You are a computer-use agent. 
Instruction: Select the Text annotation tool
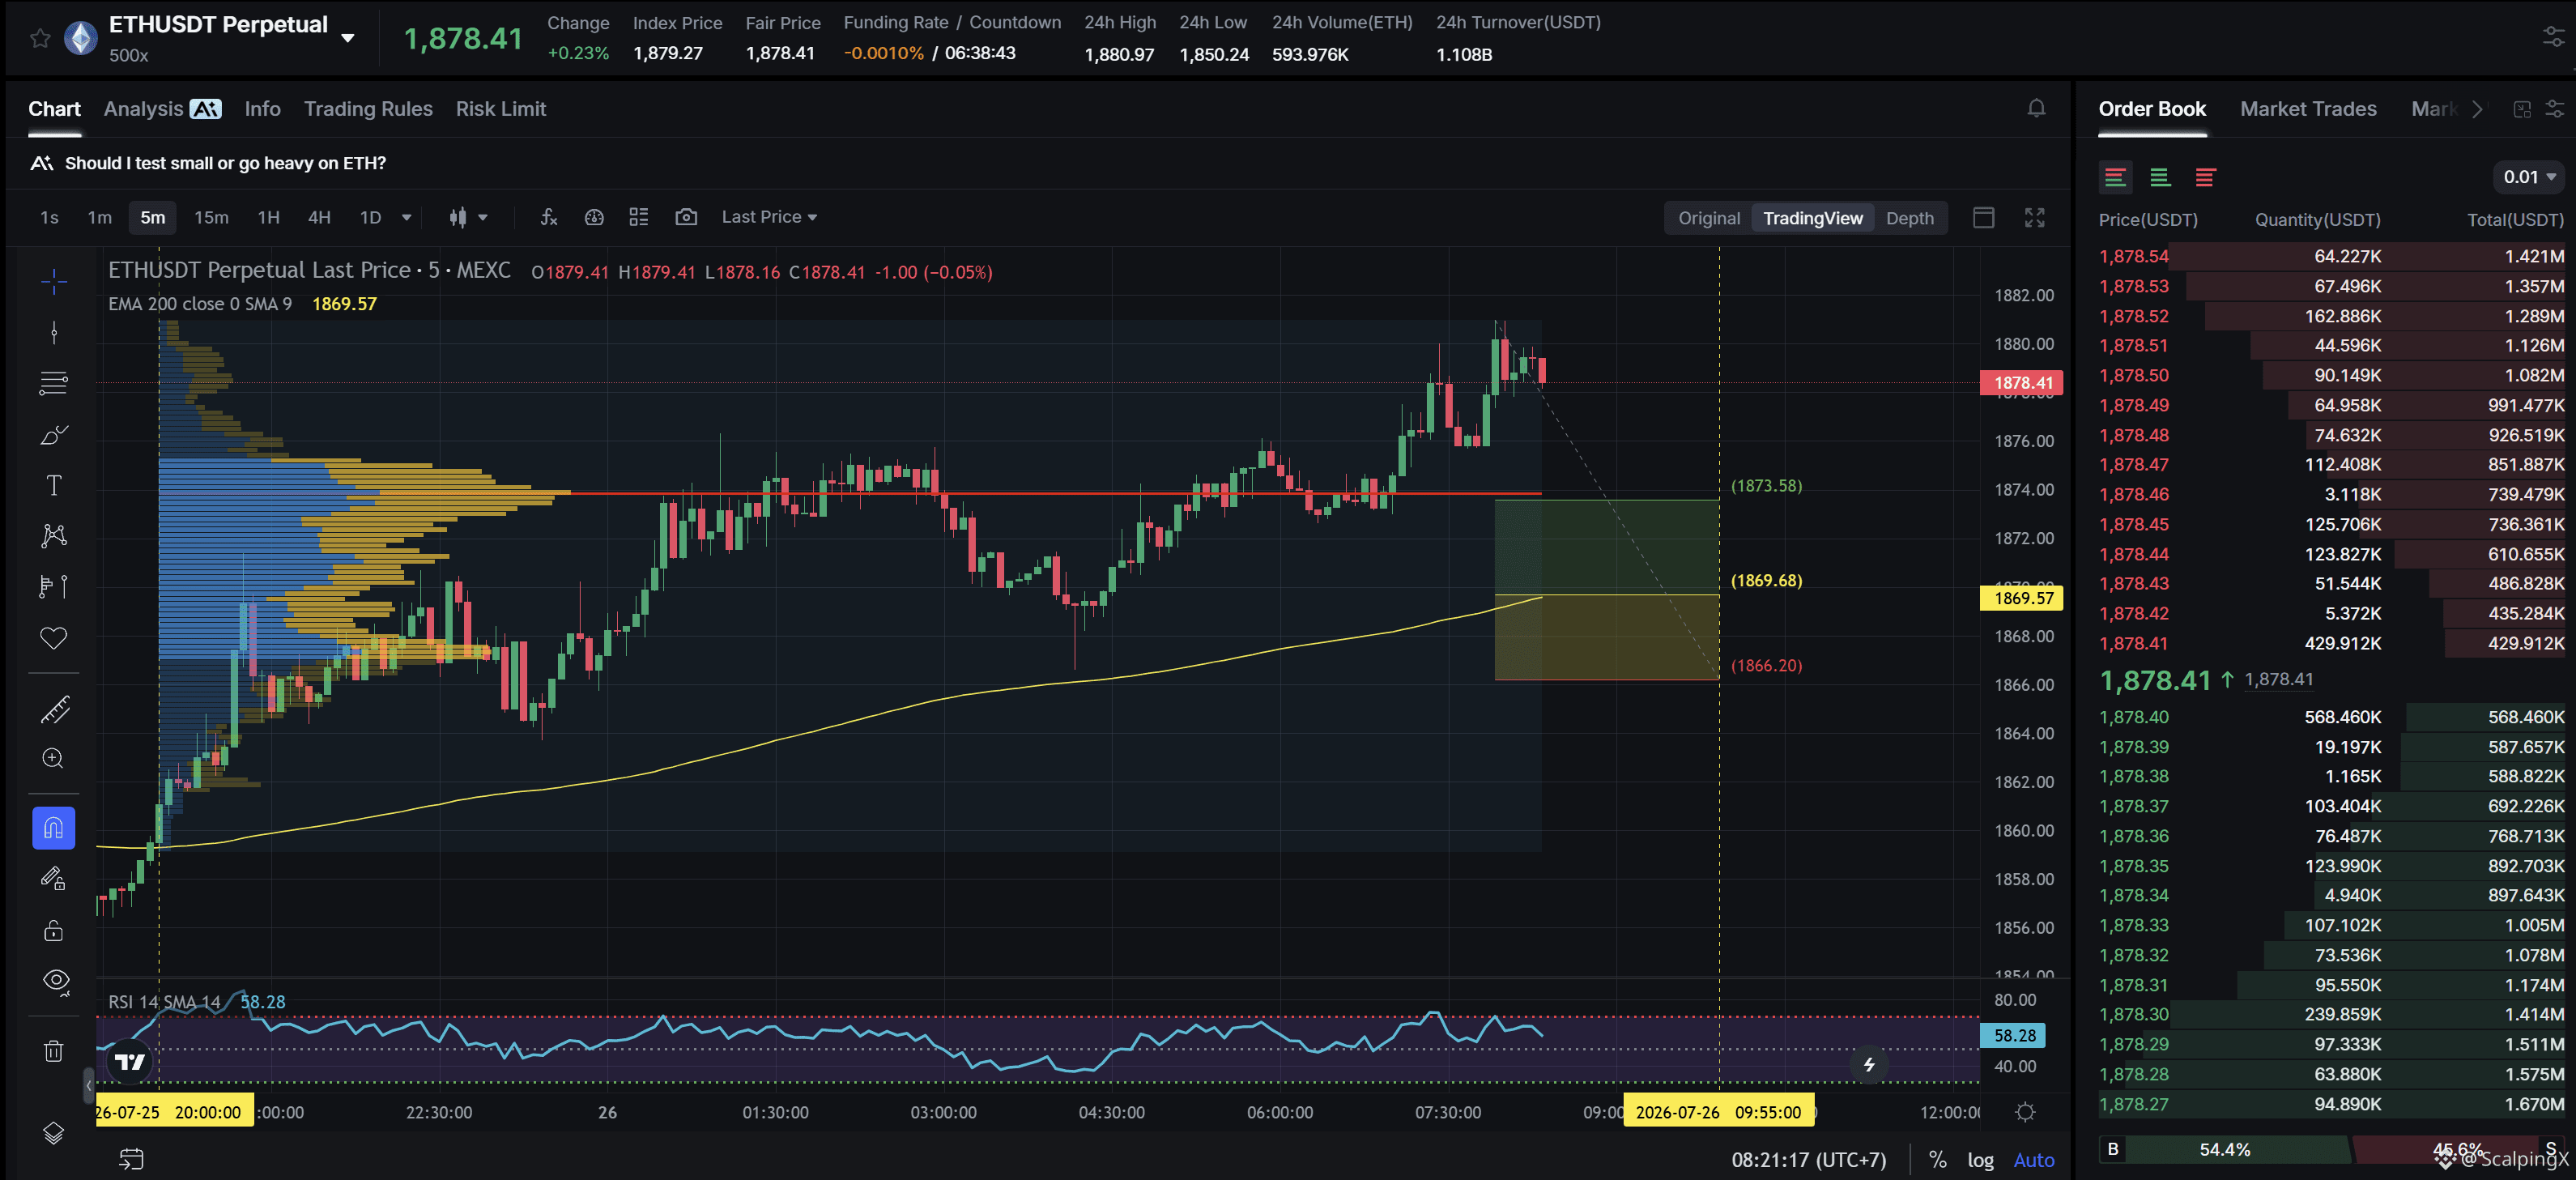tap(54, 485)
